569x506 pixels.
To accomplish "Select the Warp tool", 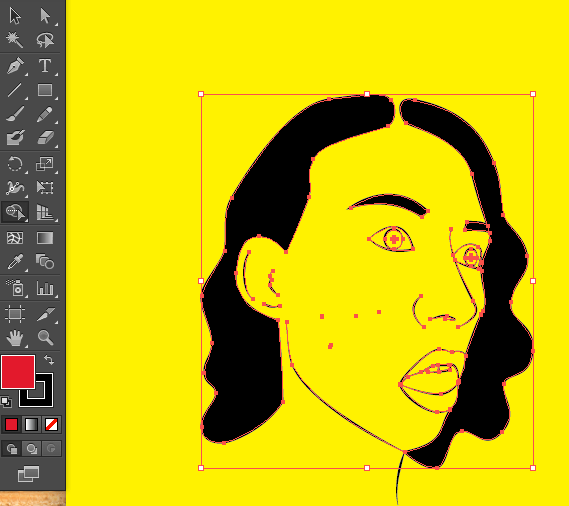I will click(x=15, y=188).
